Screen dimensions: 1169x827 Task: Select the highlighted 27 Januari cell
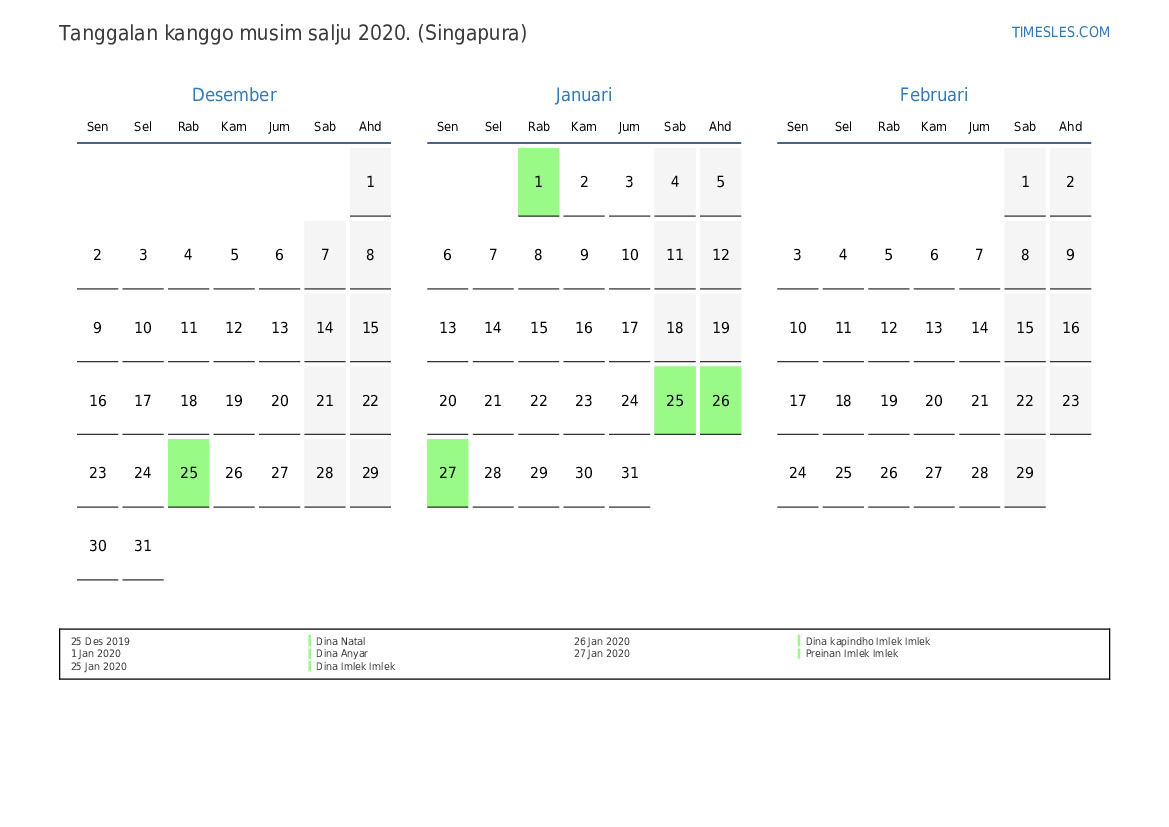pos(448,473)
